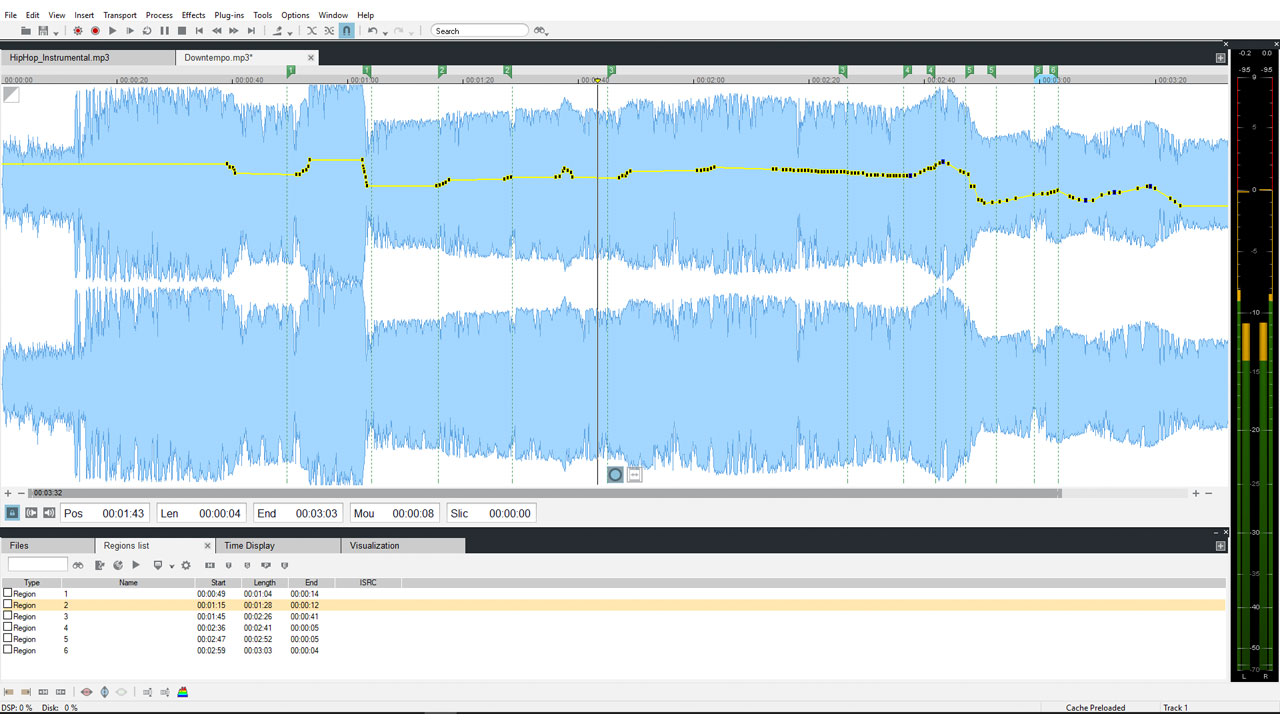Image resolution: width=1280 pixels, height=720 pixels.
Task: Expand the Save dropdown arrow
Action: pos(56,32)
